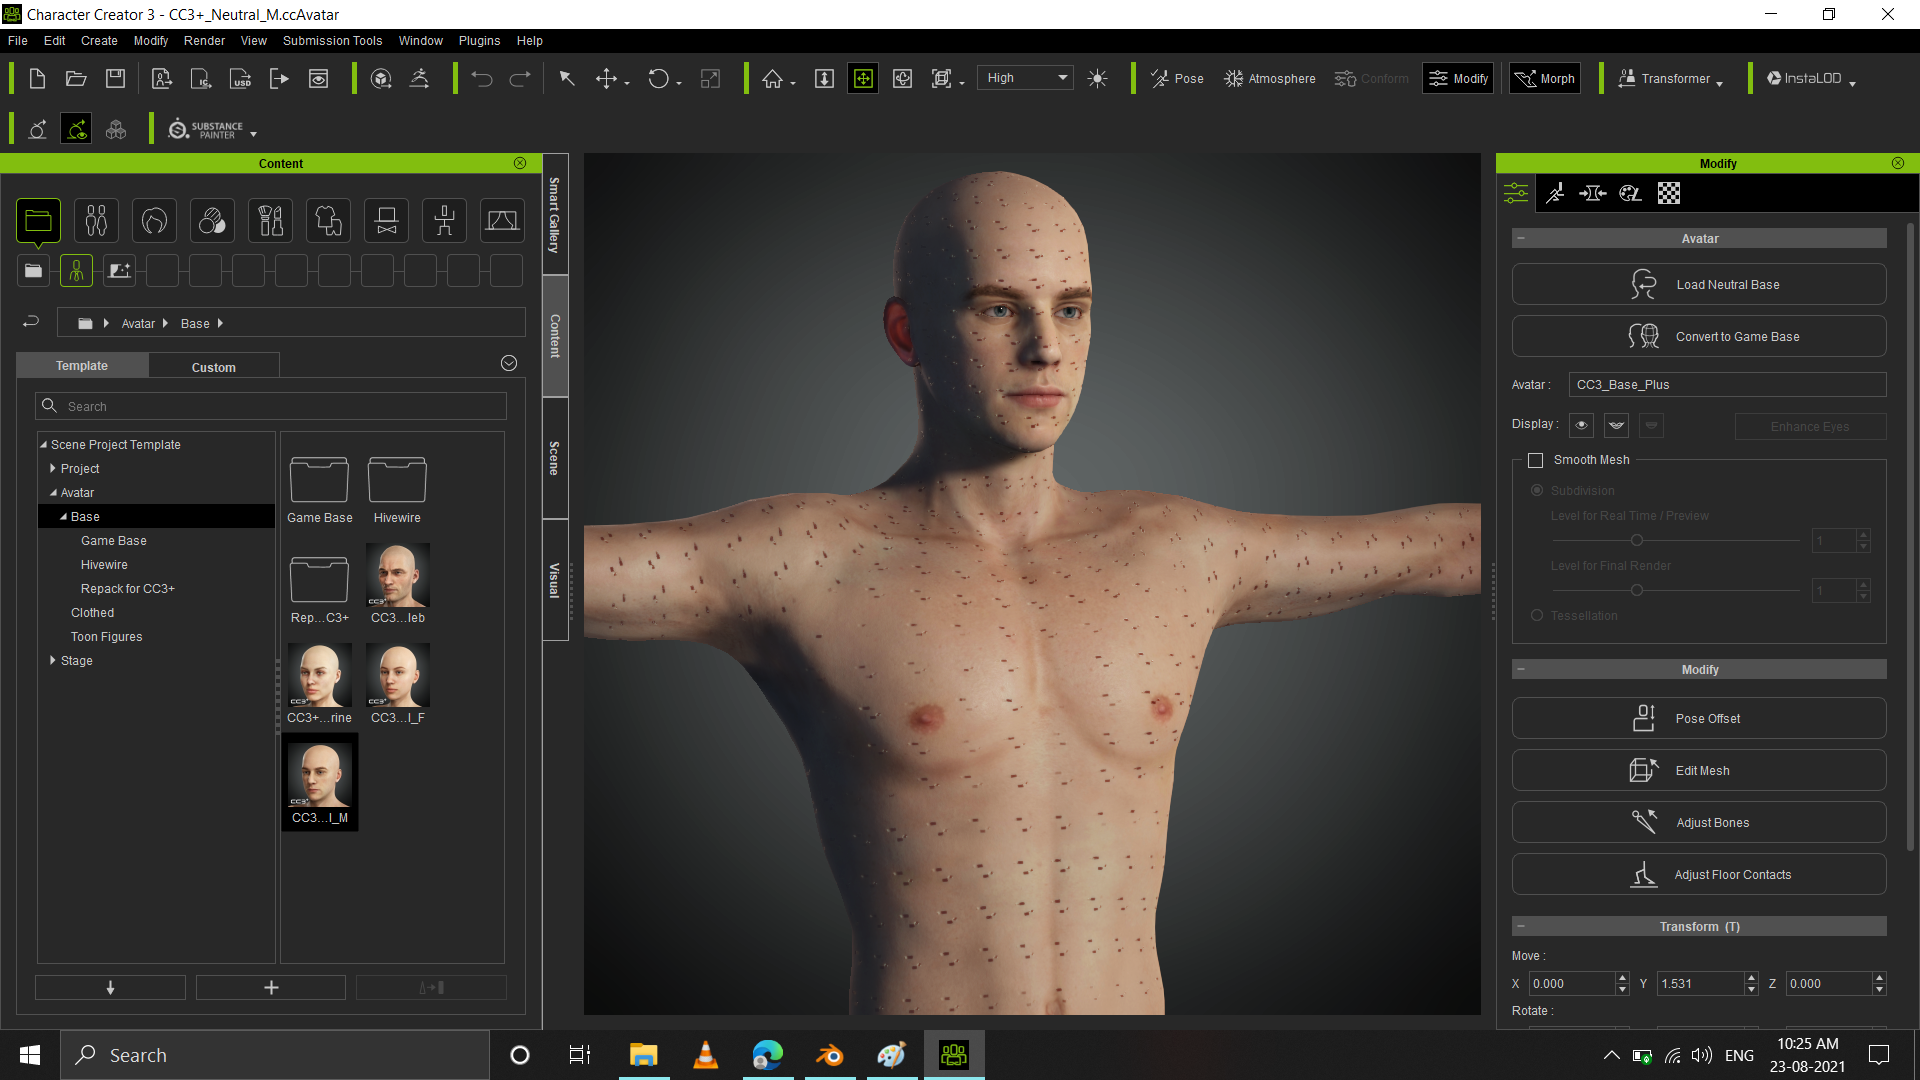Click Load Neutral Base button
Screen dimensions: 1920x1080
[x=1699, y=284]
